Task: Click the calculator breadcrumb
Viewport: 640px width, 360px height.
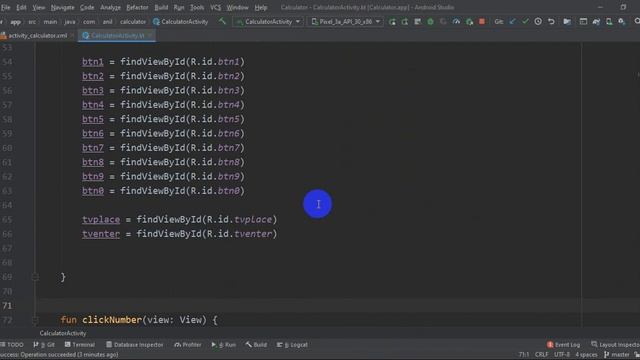Action: pyautogui.click(x=133, y=22)
